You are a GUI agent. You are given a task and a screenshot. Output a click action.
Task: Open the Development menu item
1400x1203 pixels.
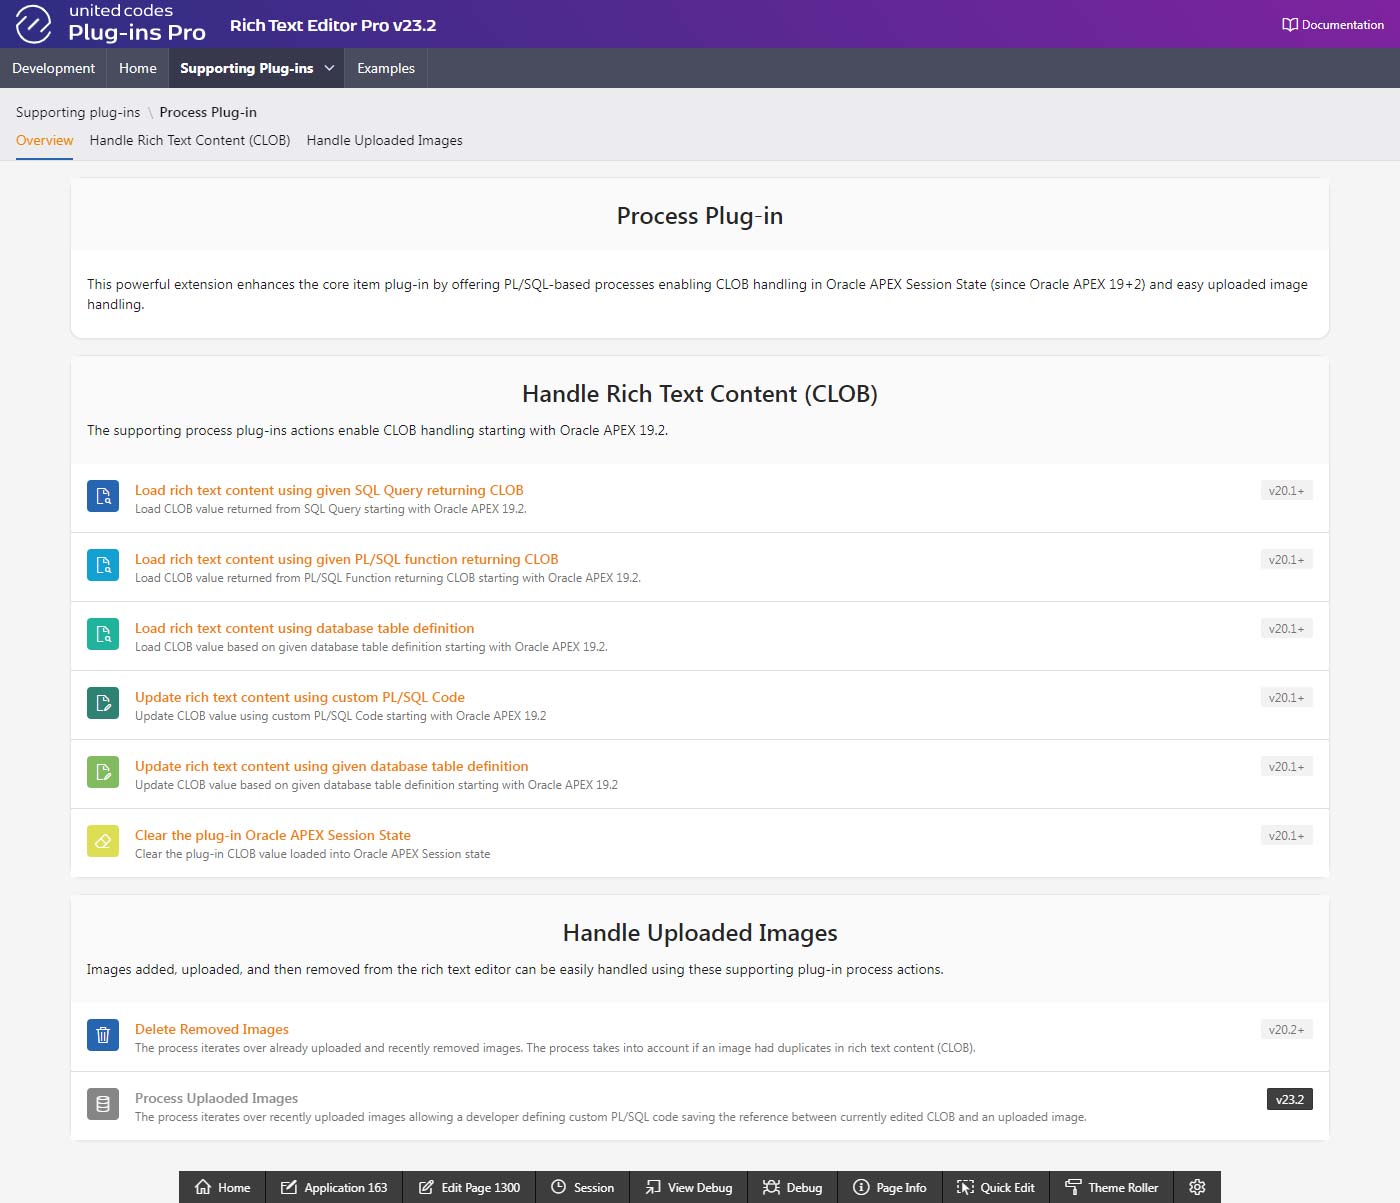[x=53, y=68]
